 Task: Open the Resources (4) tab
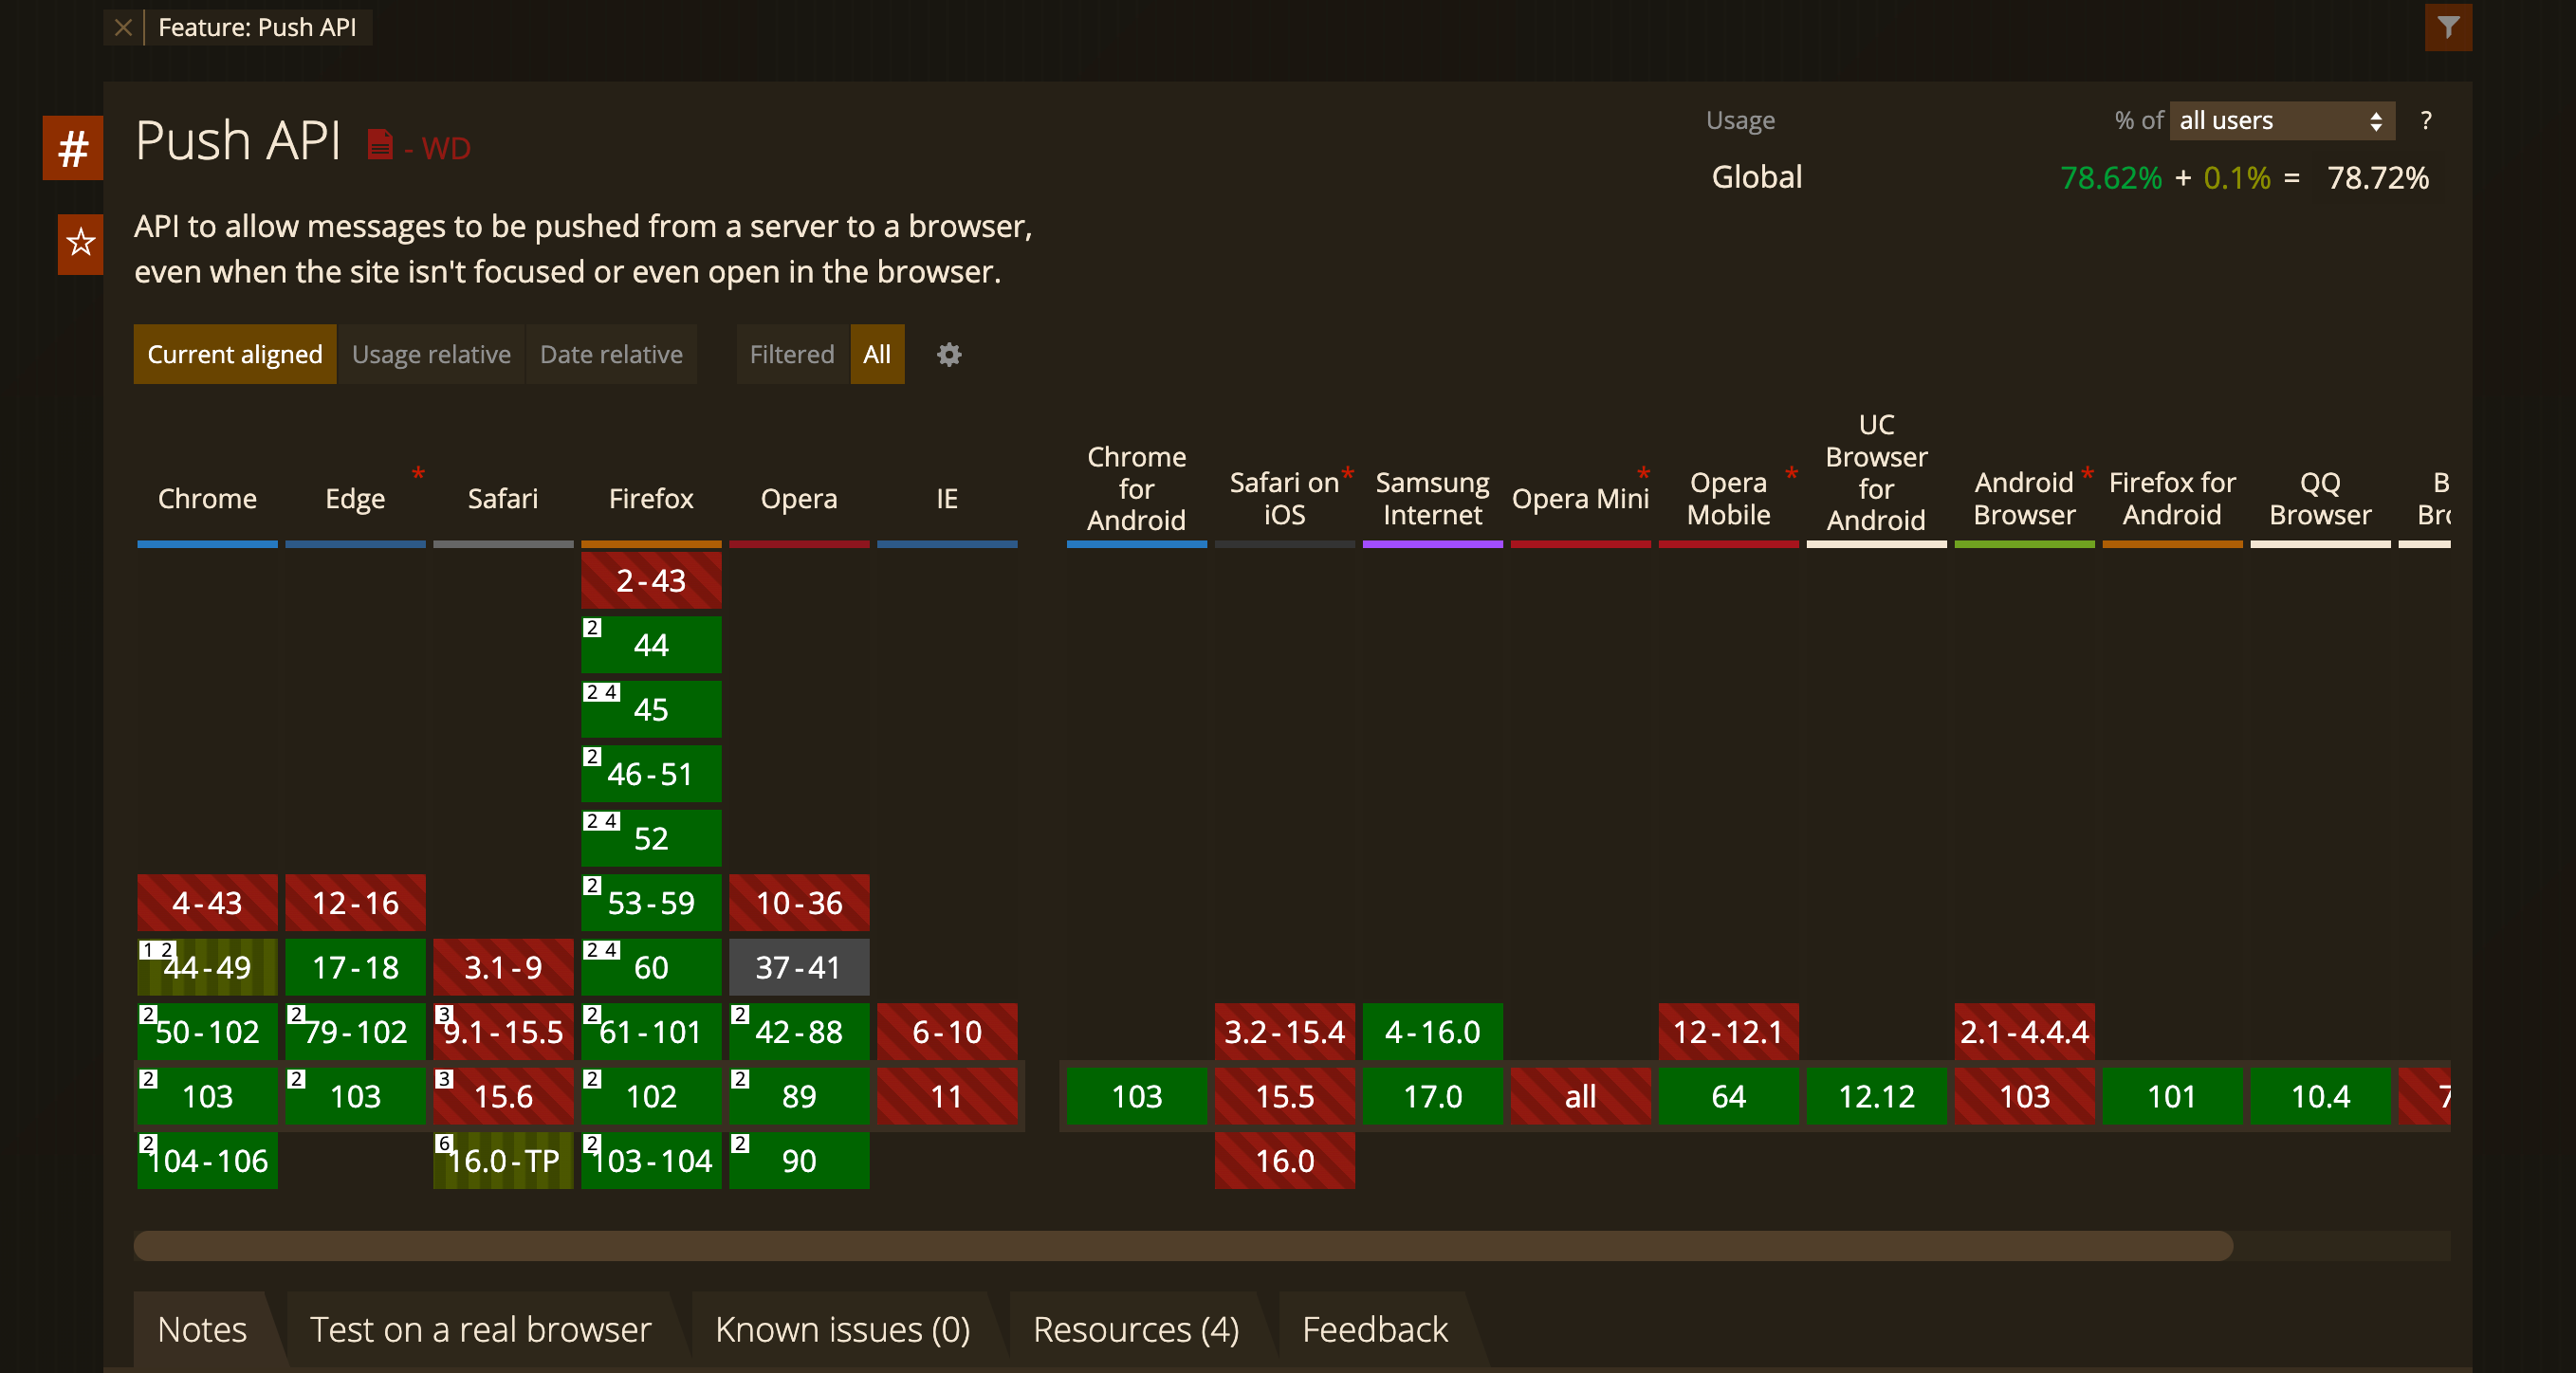point(1135,1329)
